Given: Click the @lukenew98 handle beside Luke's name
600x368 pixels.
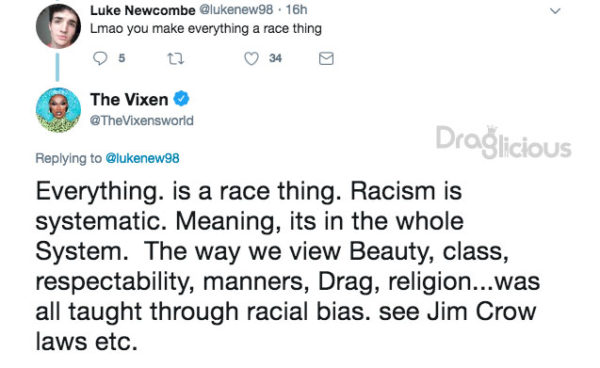Looking at the screenshot, I should (x=236, y=10).
